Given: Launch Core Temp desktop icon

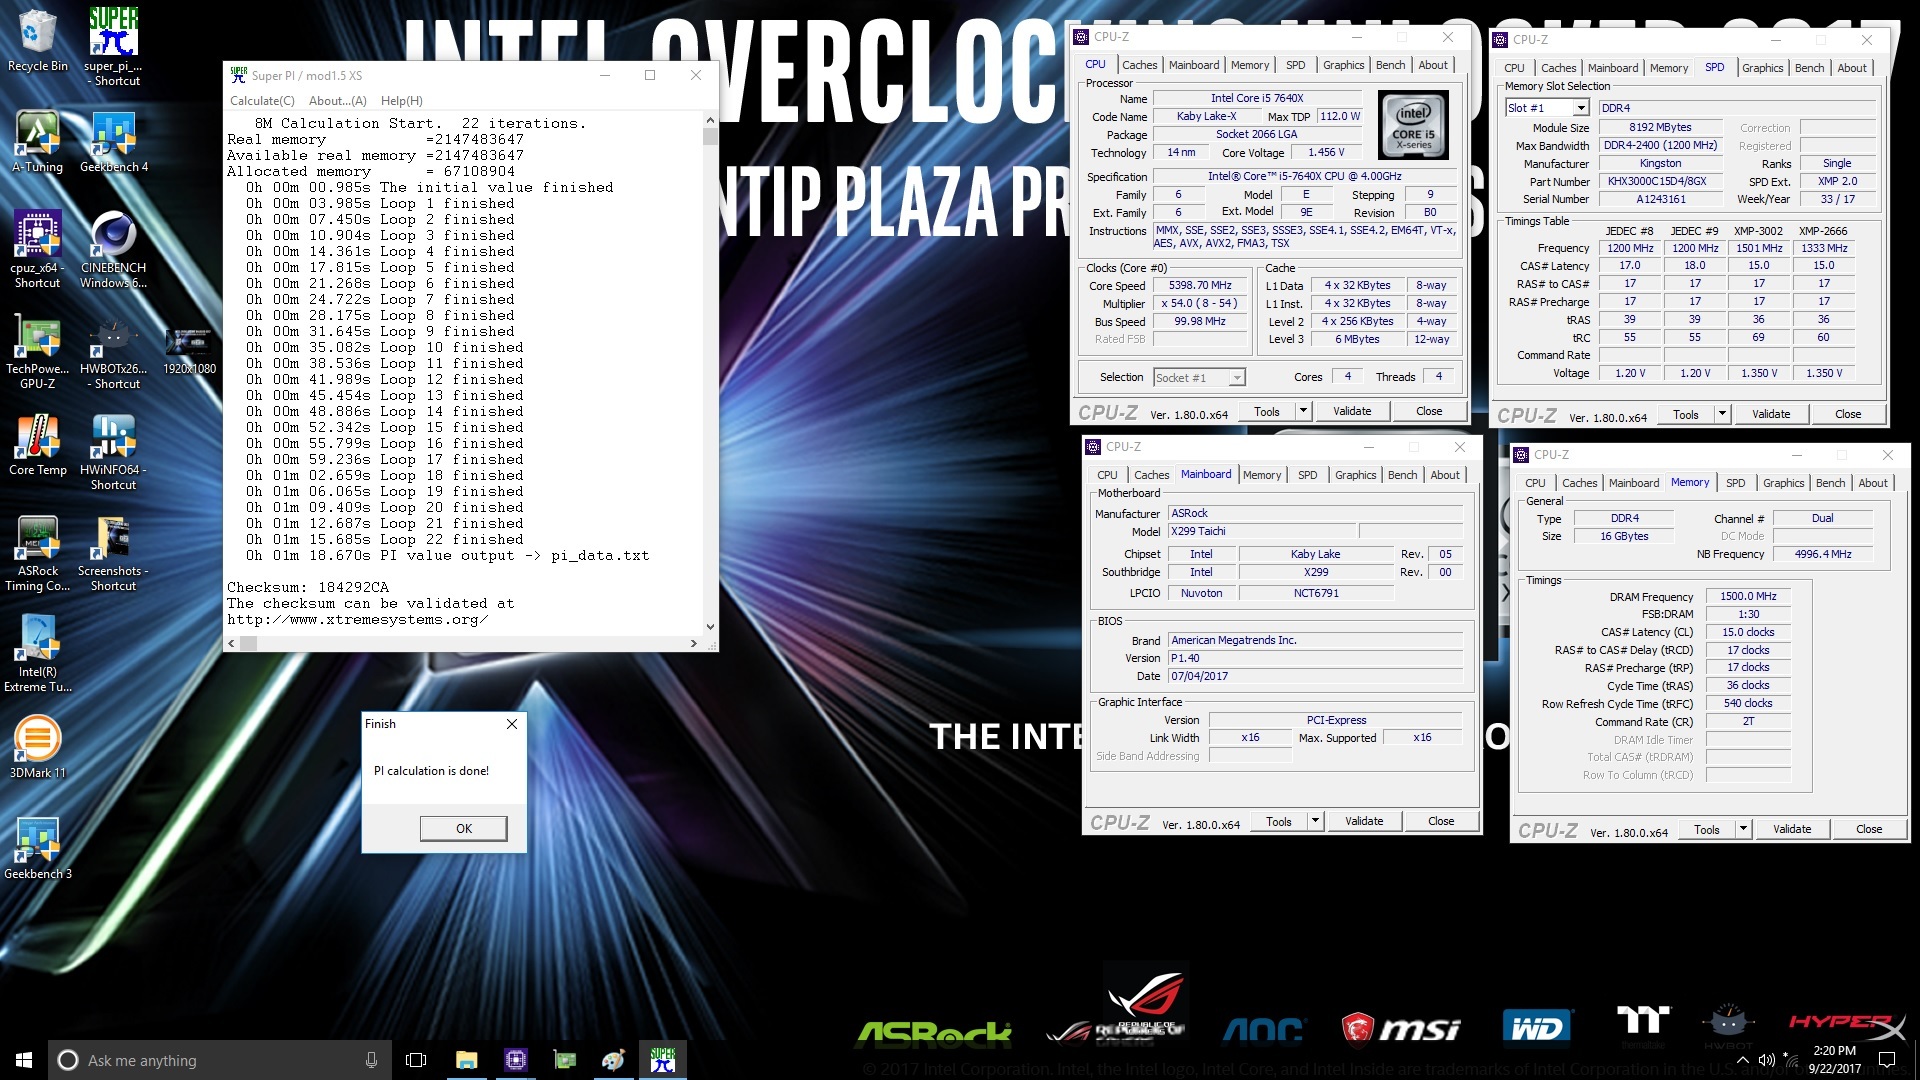Looking at the screenshot, I should tap(37, 445).
